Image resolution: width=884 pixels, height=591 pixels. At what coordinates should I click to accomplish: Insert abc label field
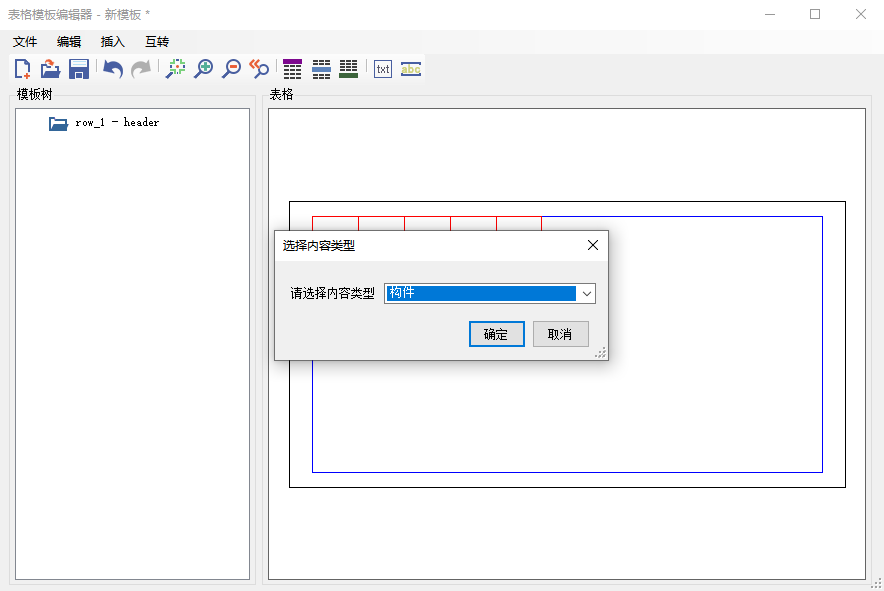click(411, 69)
